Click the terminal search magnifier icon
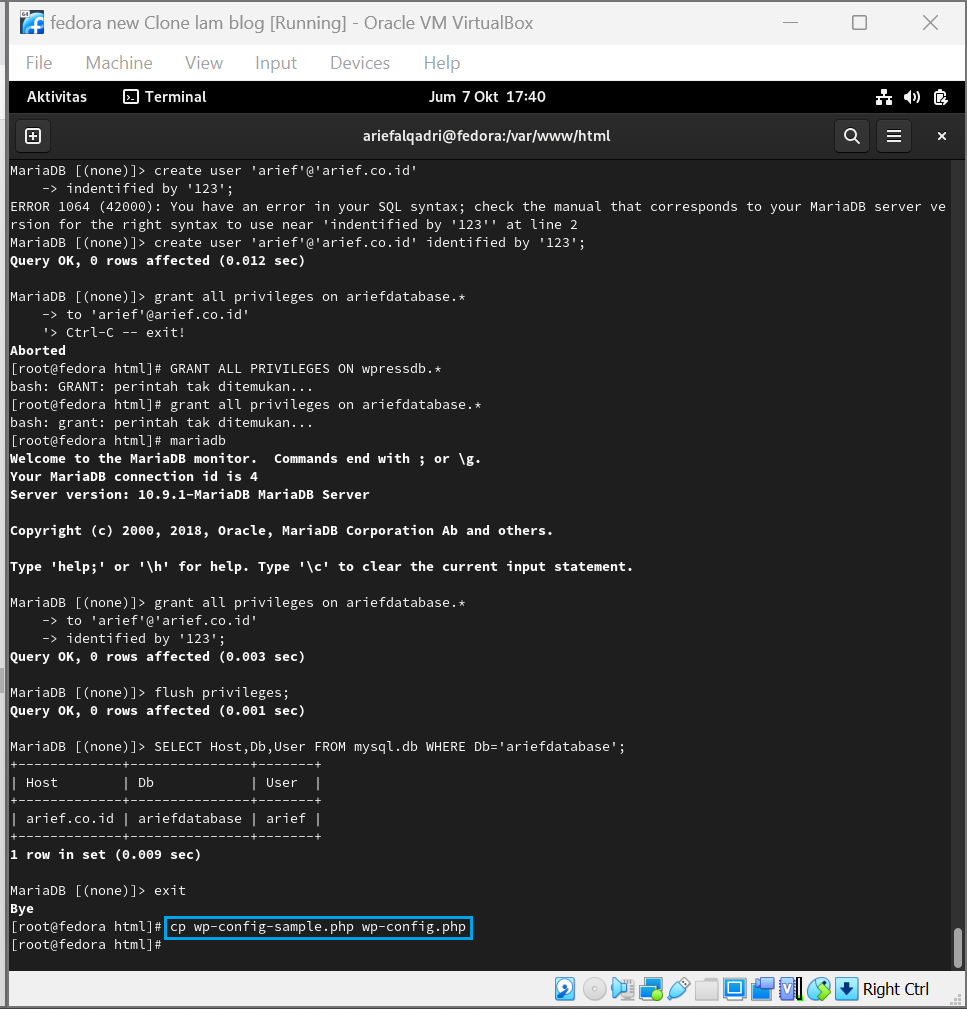The height and width of the screenshot is (1009, 967). click(851, 136)
